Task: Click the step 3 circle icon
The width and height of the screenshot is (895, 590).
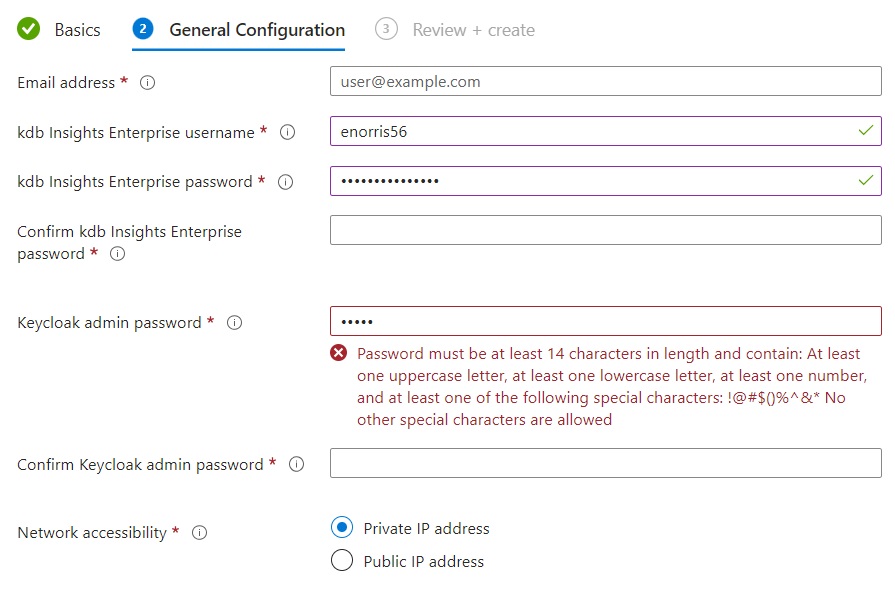Action: click(386, 29)
